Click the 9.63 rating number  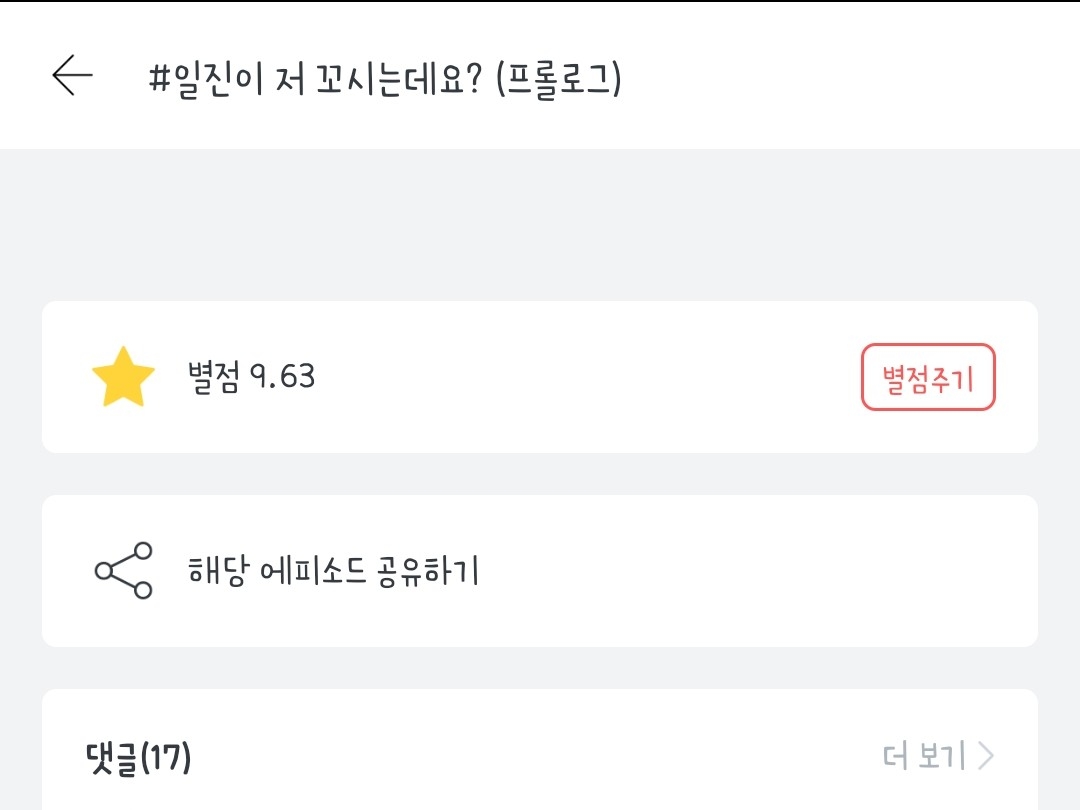click(x=282, y=377)
